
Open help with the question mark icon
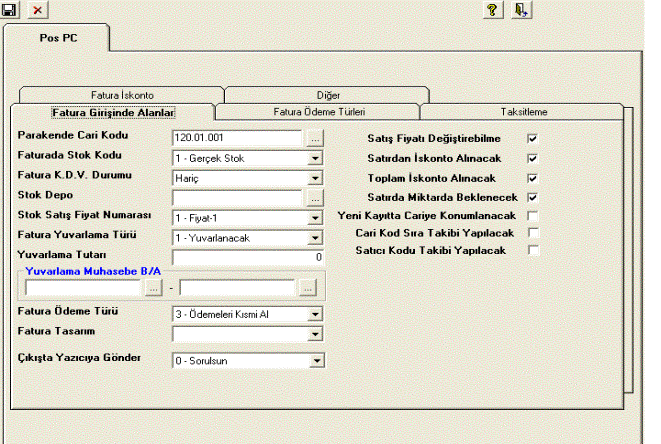click(492, 10)
